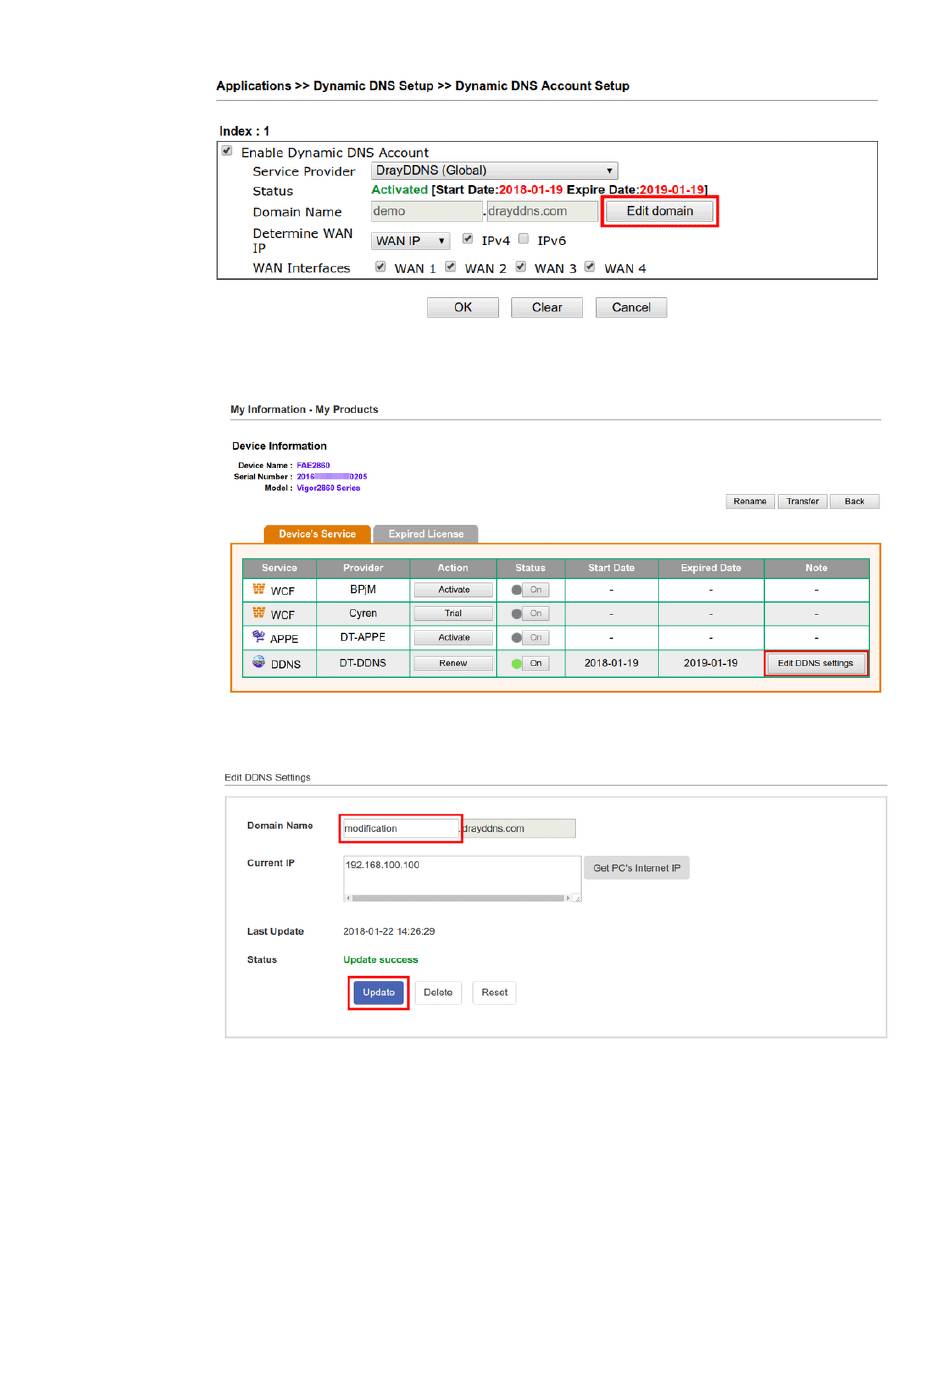This screenshot has height=1388, width=950.
Task: Click the Renew button for DDNS
Action: 453,663
